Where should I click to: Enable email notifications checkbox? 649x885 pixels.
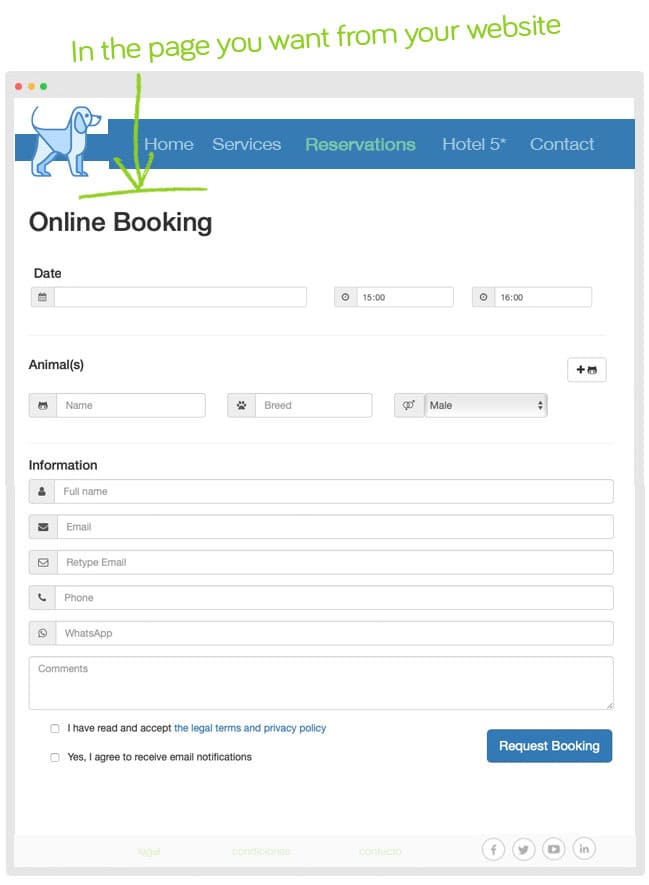point(55,757)
